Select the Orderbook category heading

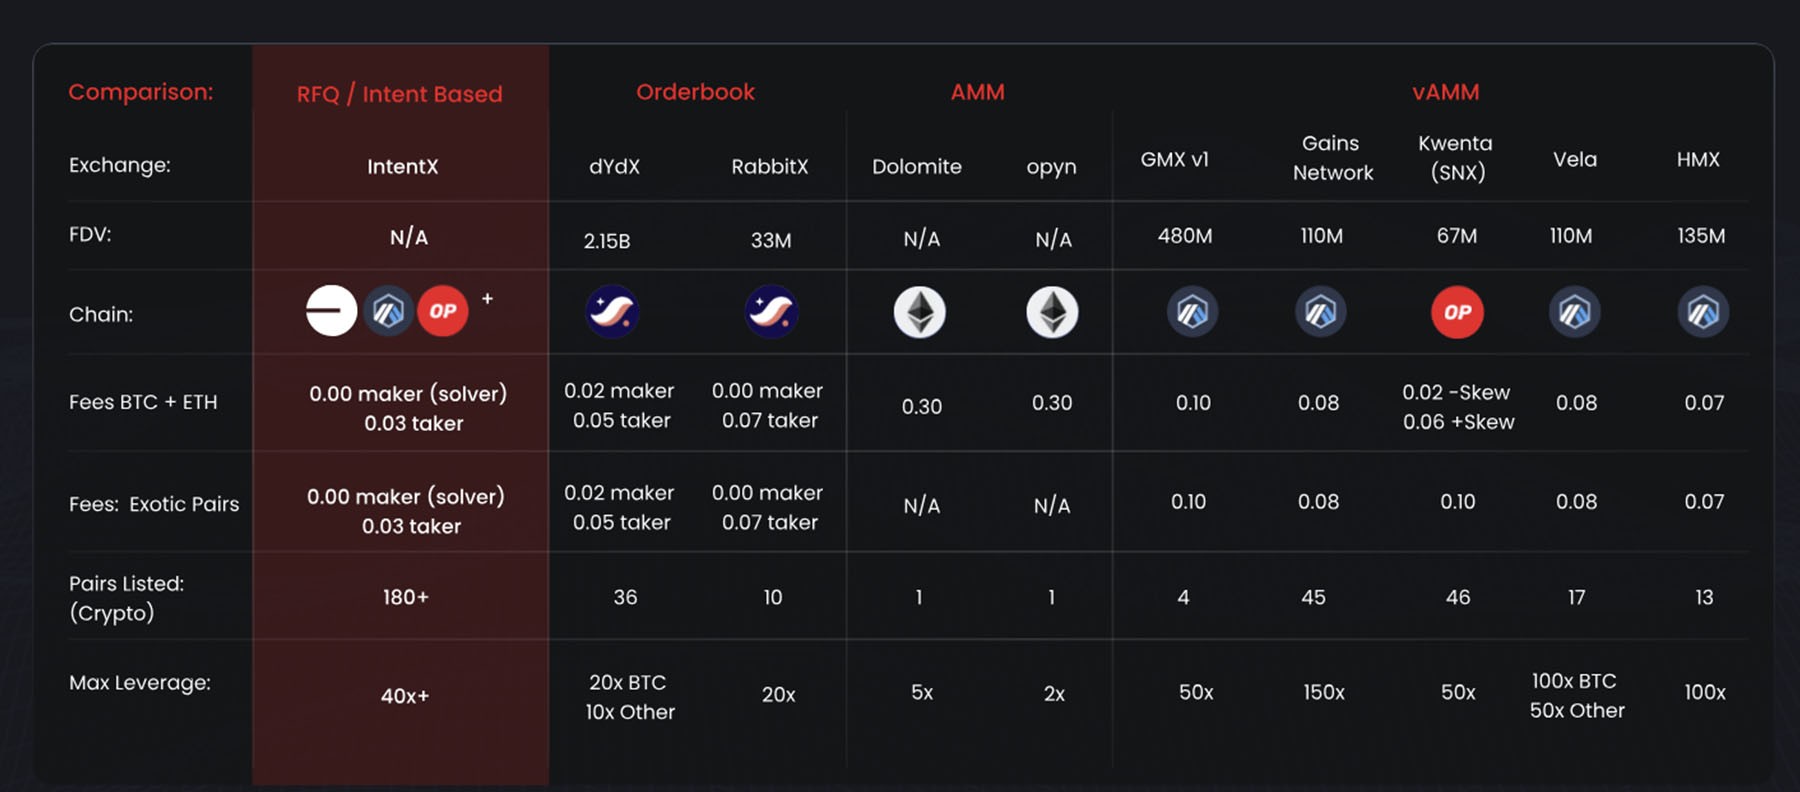click(x=695, y=92)
